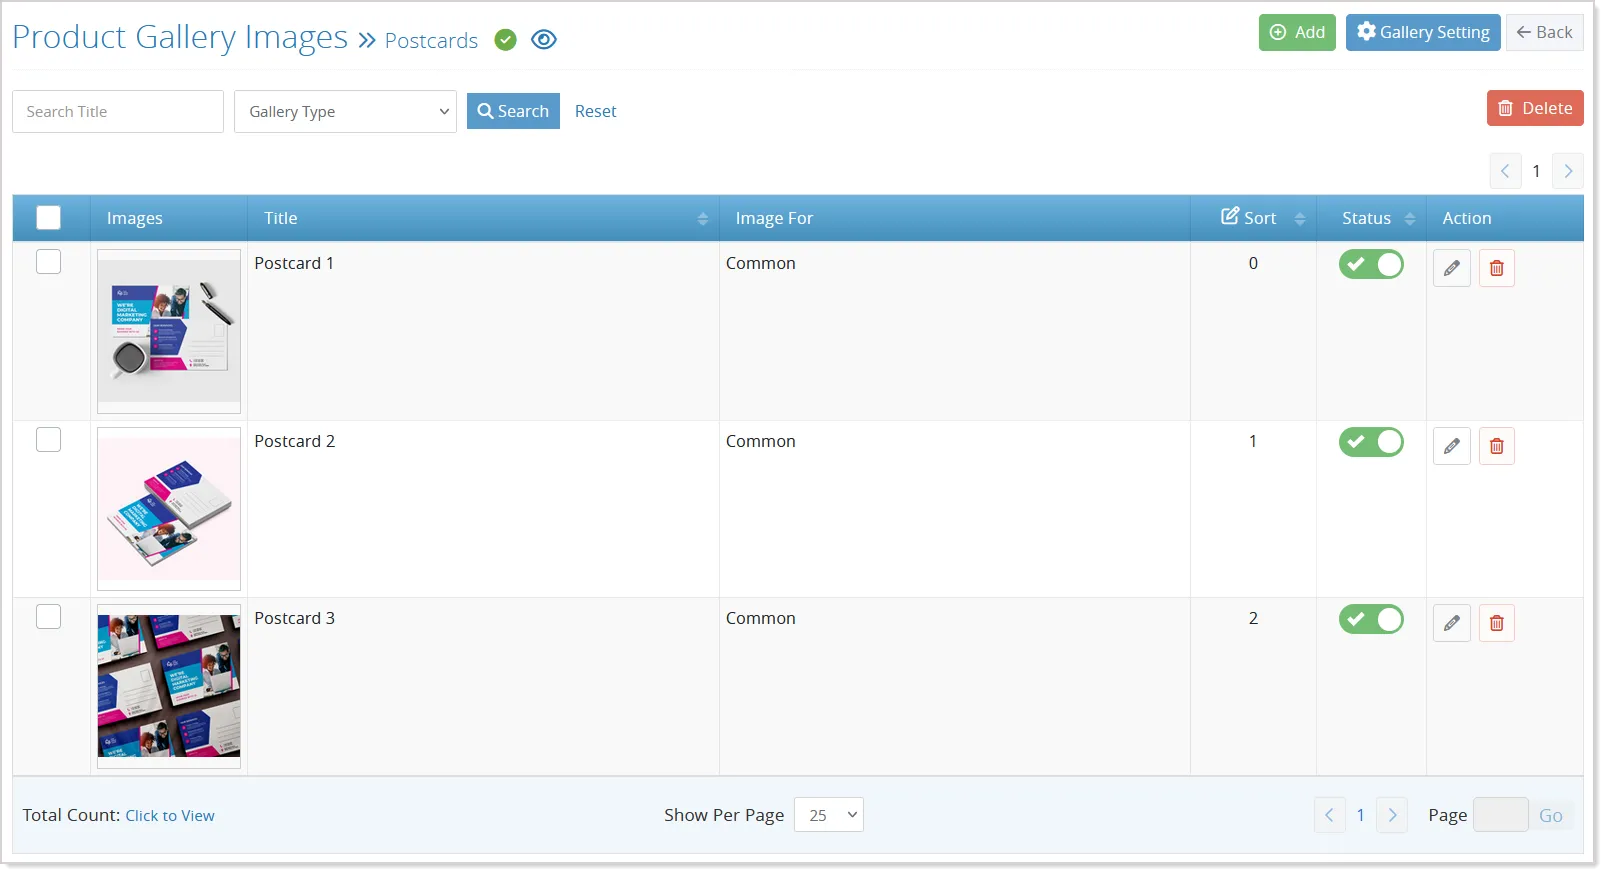Click the Postcard 2 title text
Screen dimensions: 1605x874
pos(294,441)
